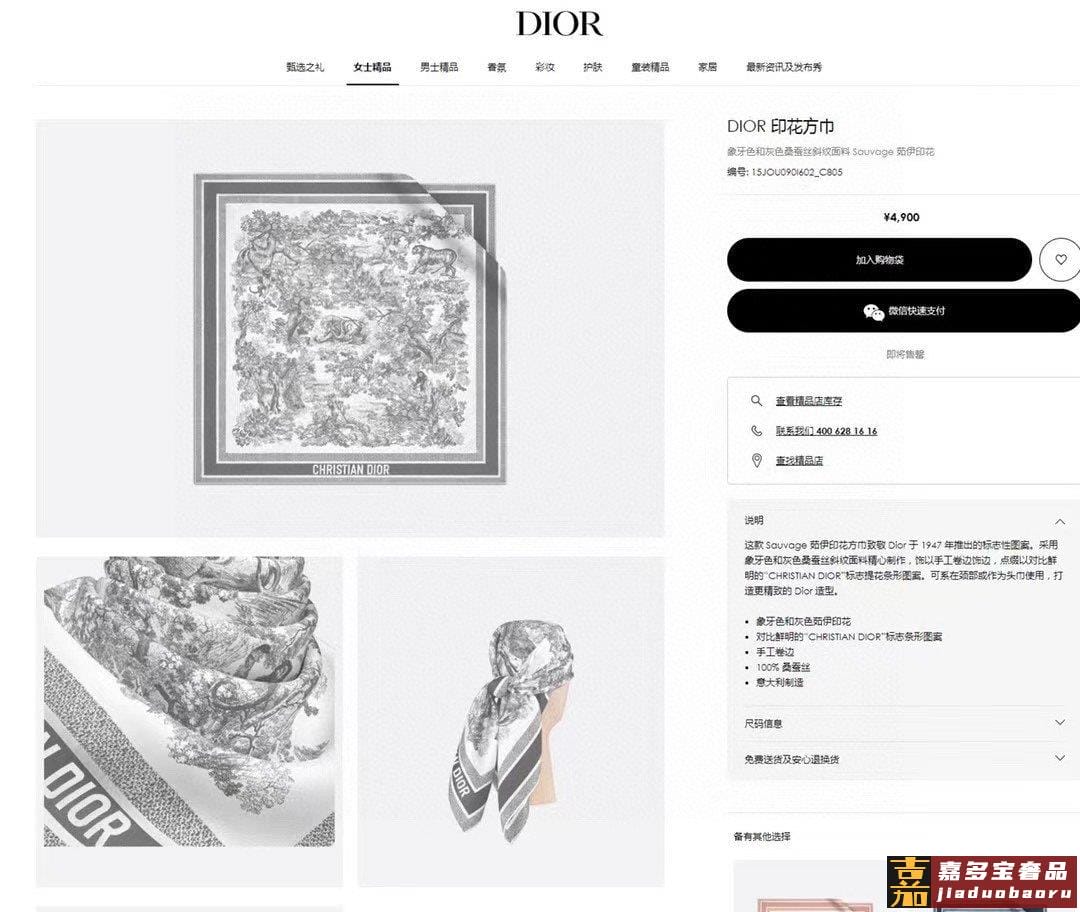The height and width of the screenshot is (912, 1080).
Task: Open the 男士精品 navigation tab
Action: tap(439, 68)
